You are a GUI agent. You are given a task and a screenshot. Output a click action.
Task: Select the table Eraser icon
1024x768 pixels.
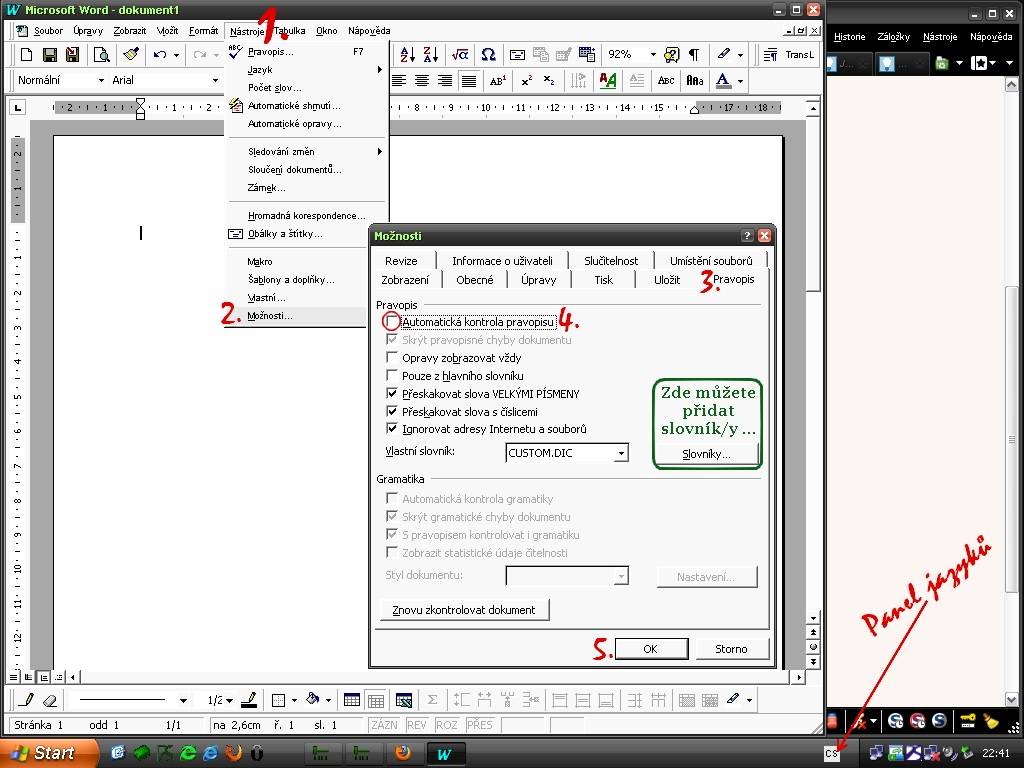[50, 700]
